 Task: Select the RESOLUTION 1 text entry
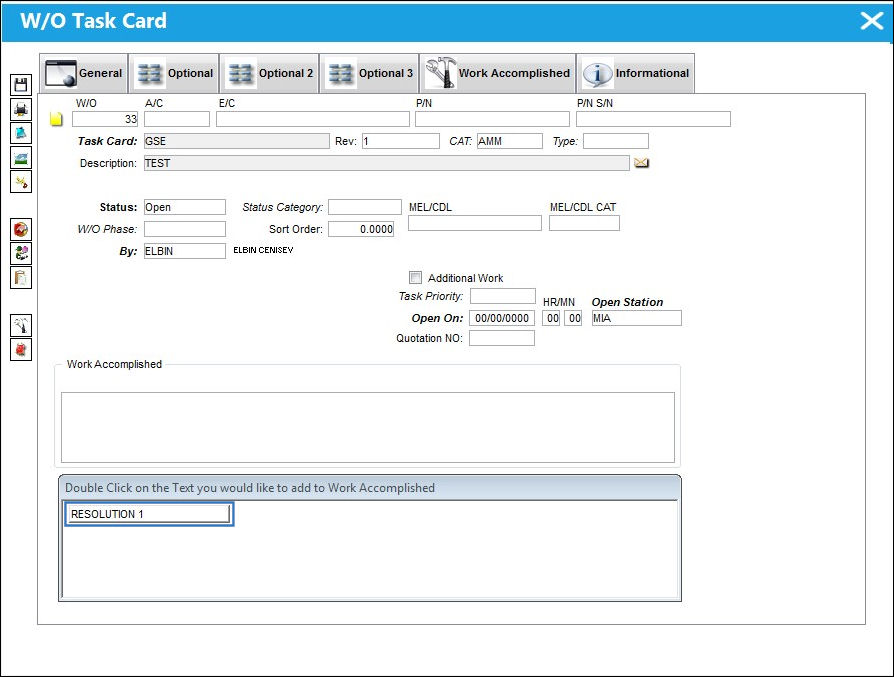pyautogui.click(x=149, y=514)
